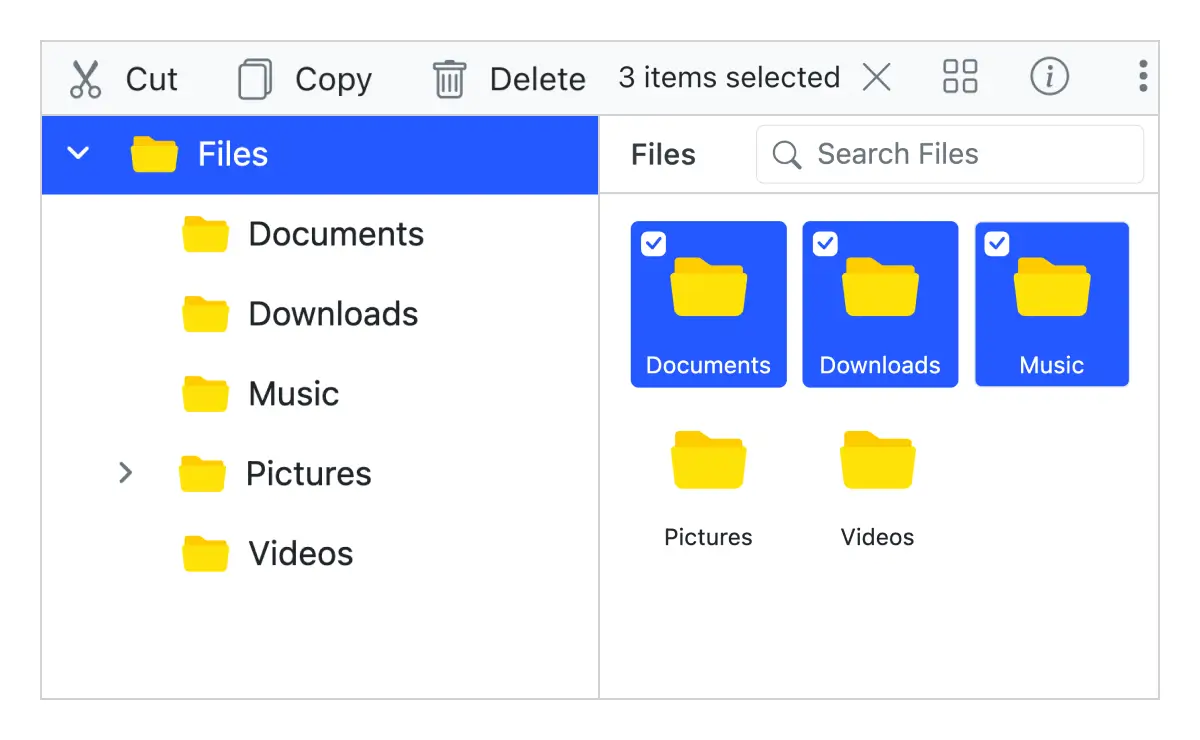This screenshot has width=1200, height=740.
Task: Deselect the Downloads checkbox
Action: tap(827, 243)
